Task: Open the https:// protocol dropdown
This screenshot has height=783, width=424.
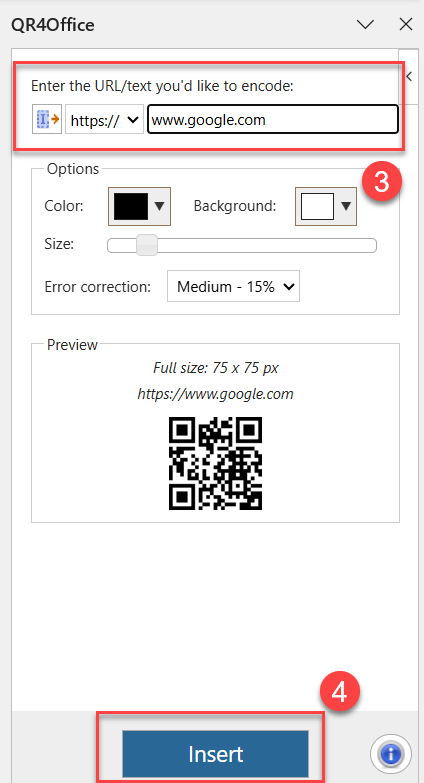Action: [x=104, y=119]
